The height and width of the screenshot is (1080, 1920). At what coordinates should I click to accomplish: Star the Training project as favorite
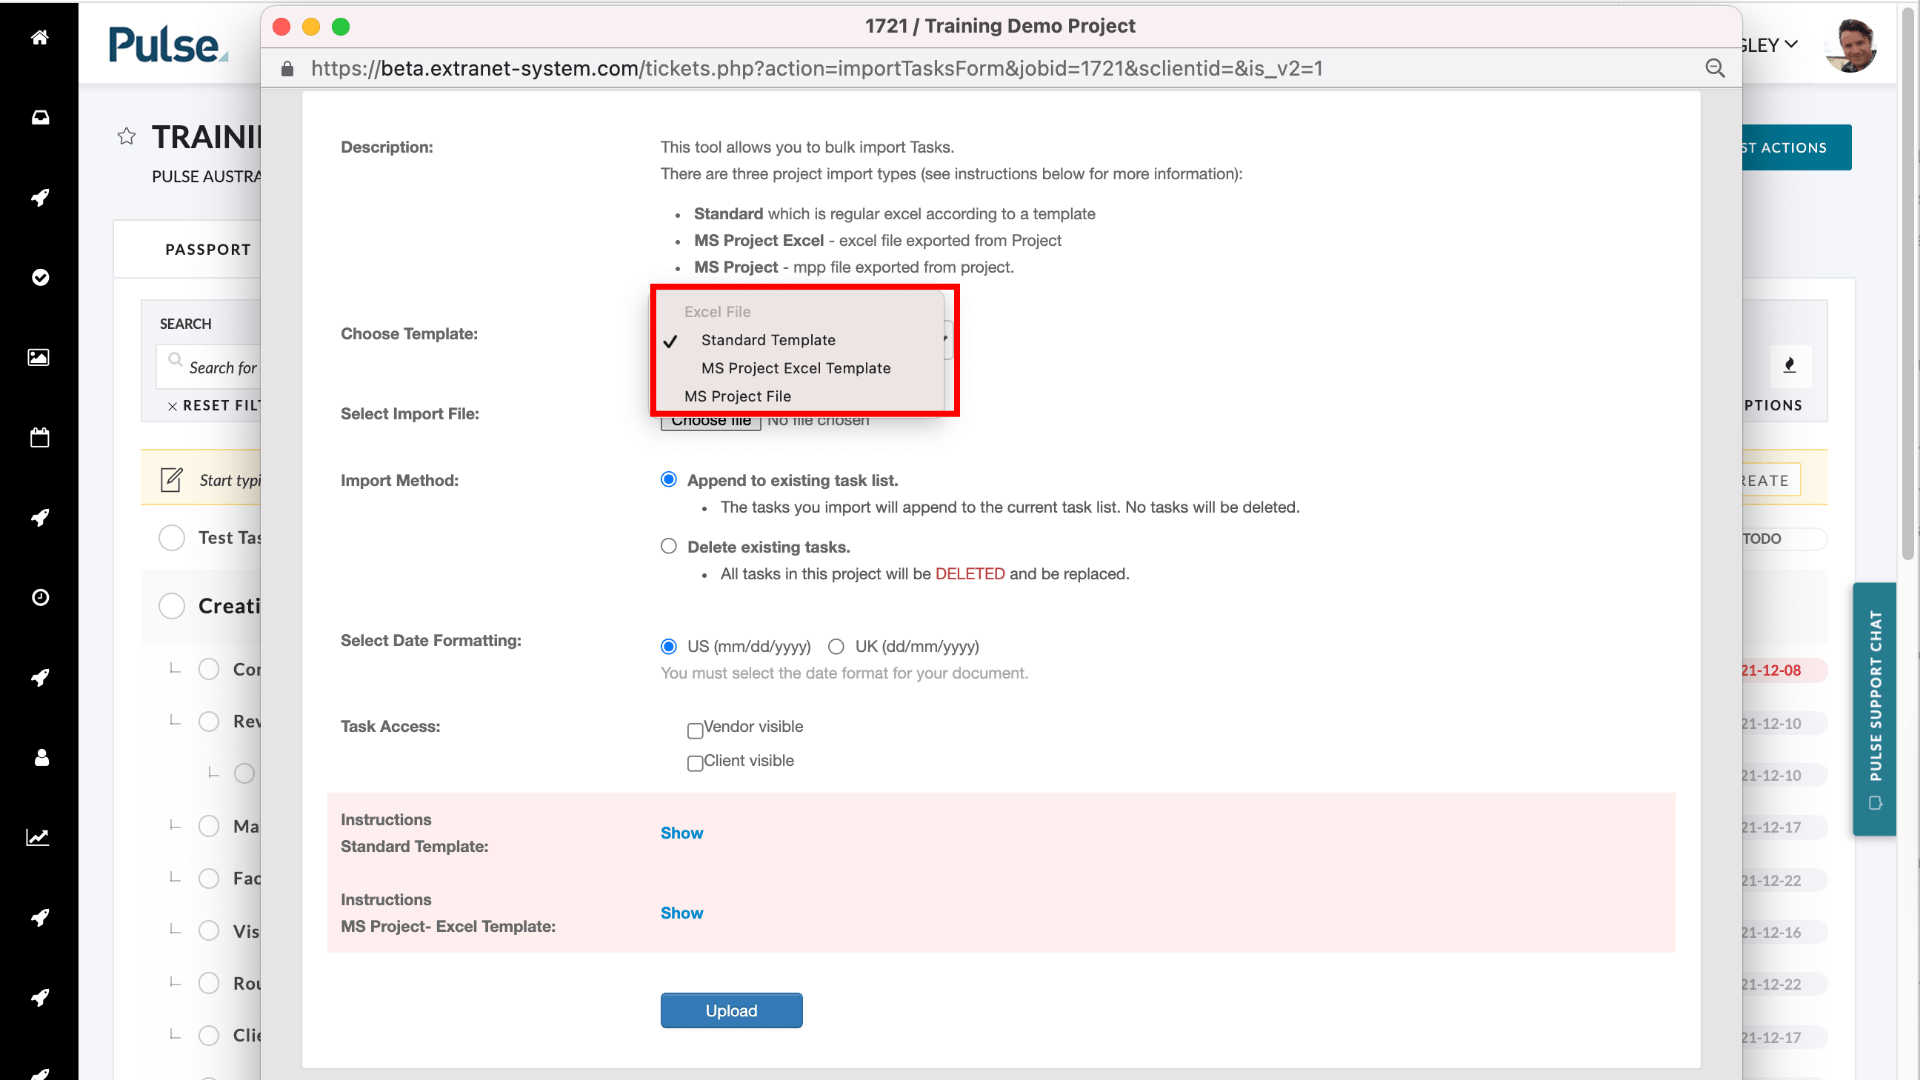[x=126, y=136]
